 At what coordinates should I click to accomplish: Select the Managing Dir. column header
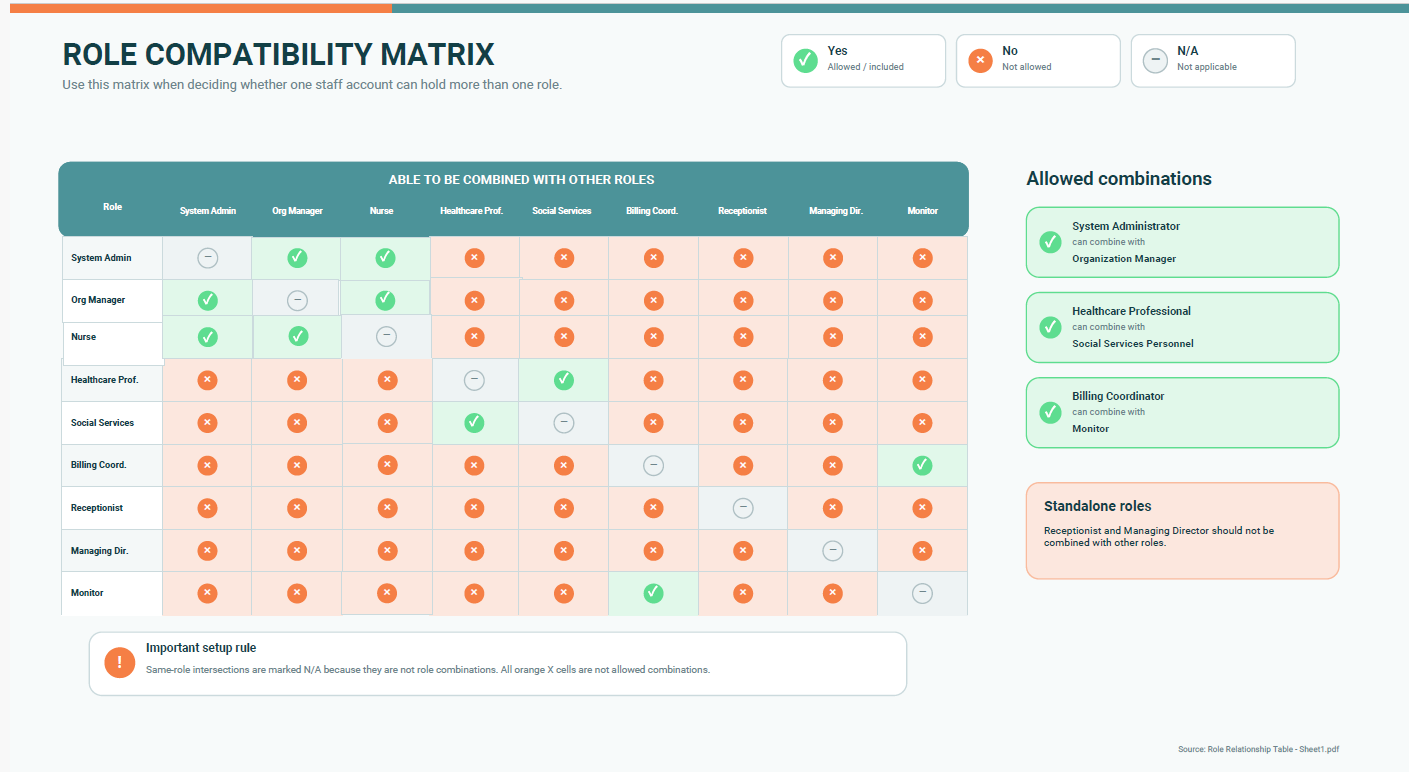click(x=836, y=211)
